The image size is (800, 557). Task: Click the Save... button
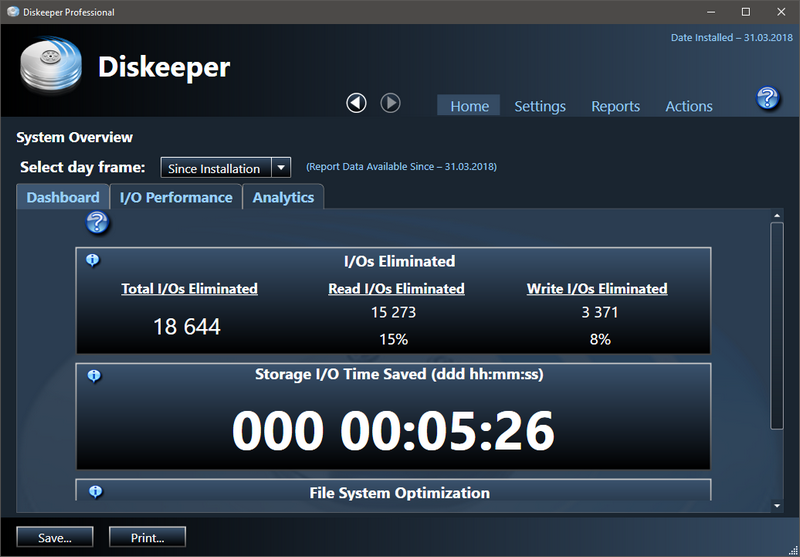tap(54, 538)
